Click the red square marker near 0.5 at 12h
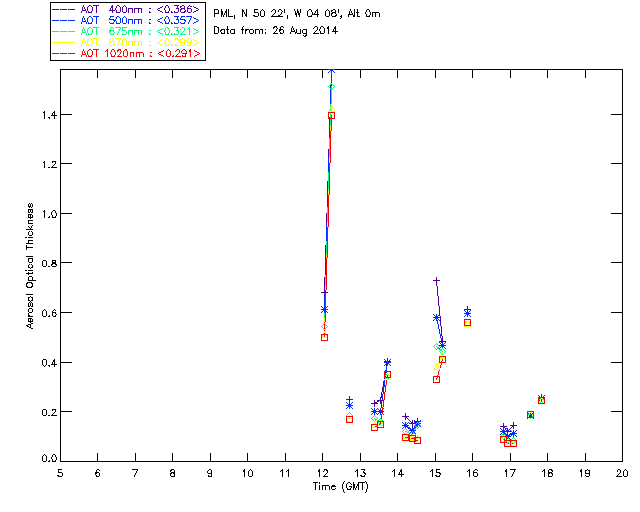Screen dimensions: 640x512 point(324,337)
